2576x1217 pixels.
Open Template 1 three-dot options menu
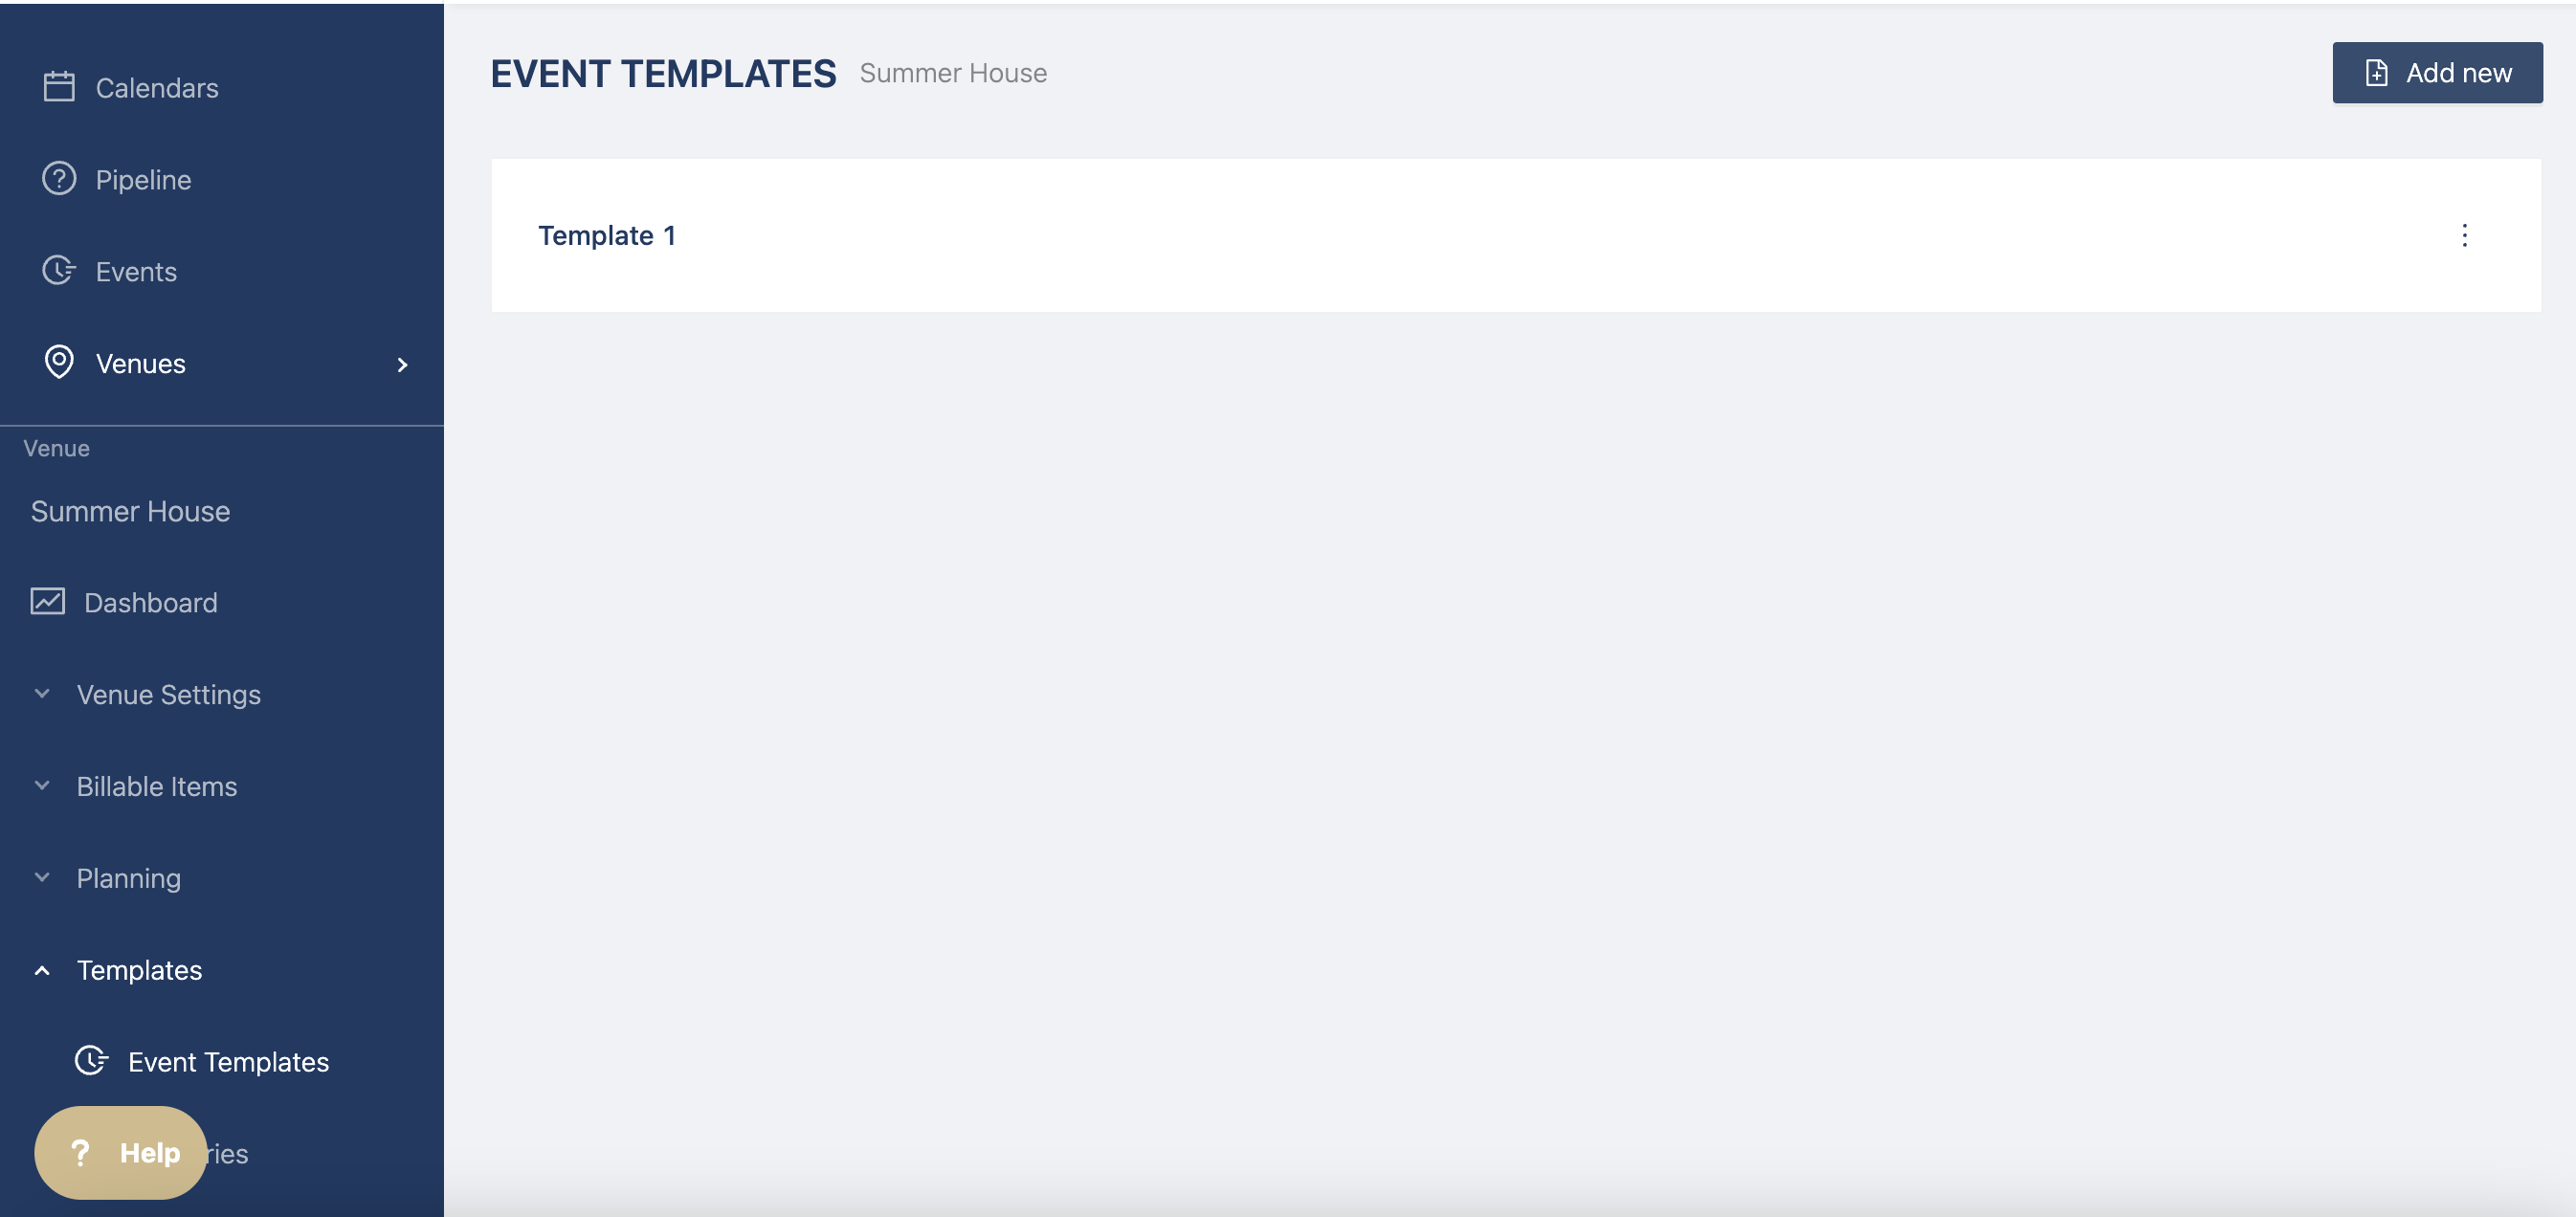tap(2464, 235)
